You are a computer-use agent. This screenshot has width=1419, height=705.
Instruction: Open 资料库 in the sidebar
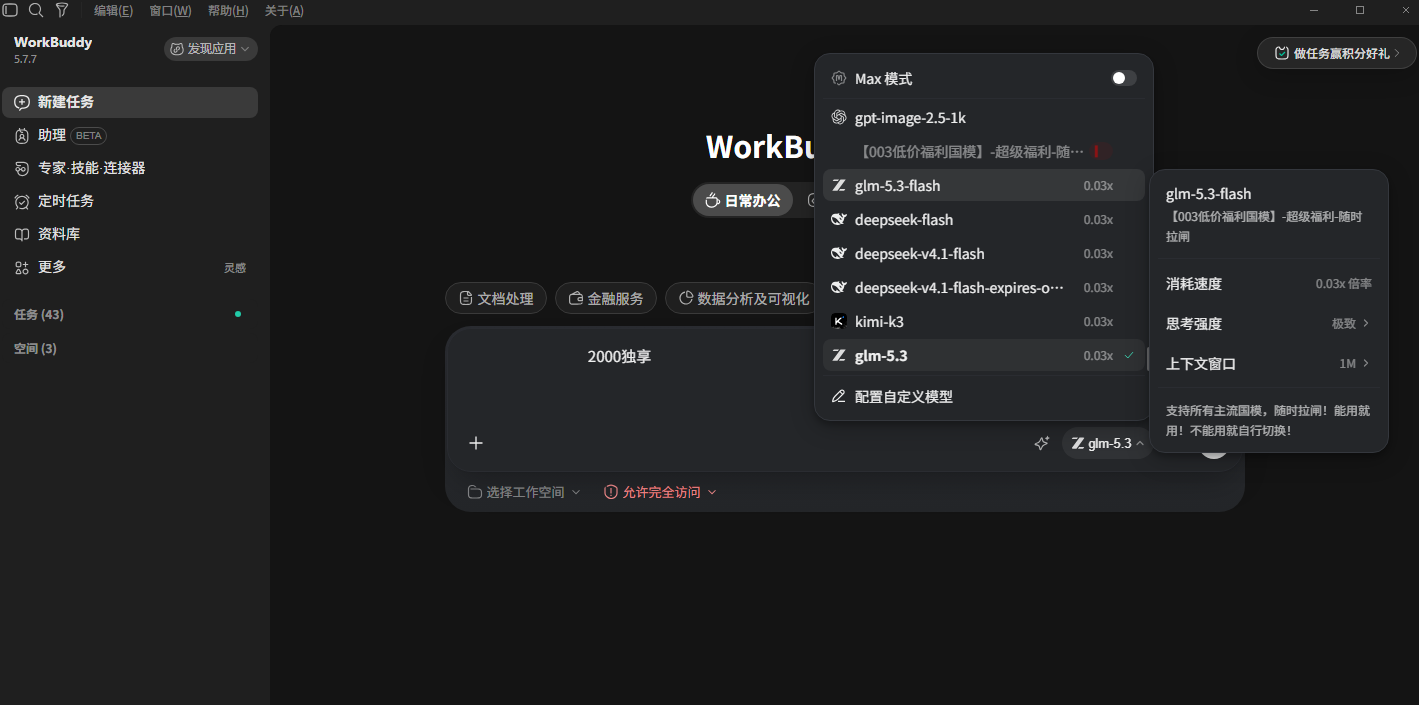130,234
